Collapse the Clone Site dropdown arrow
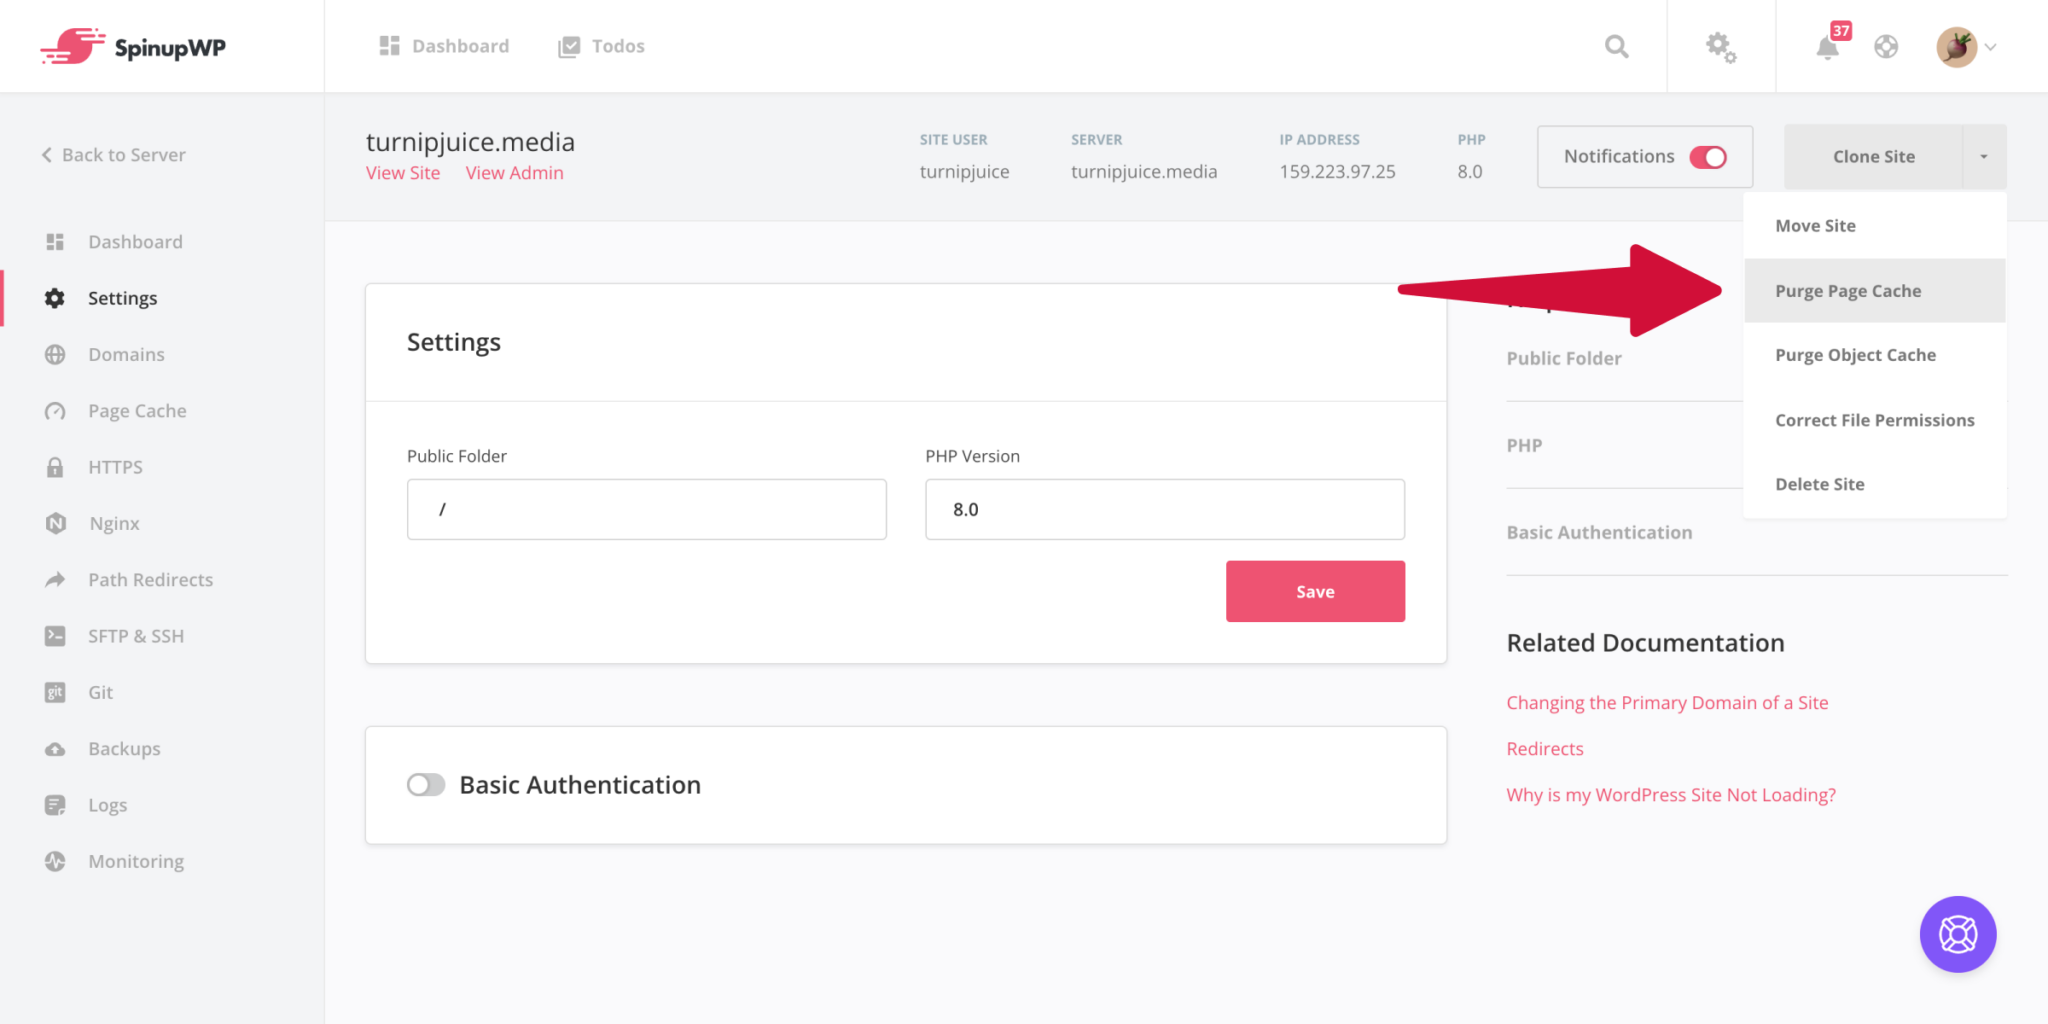This screenshot has height=1024, width=2048. point(1984,157)
